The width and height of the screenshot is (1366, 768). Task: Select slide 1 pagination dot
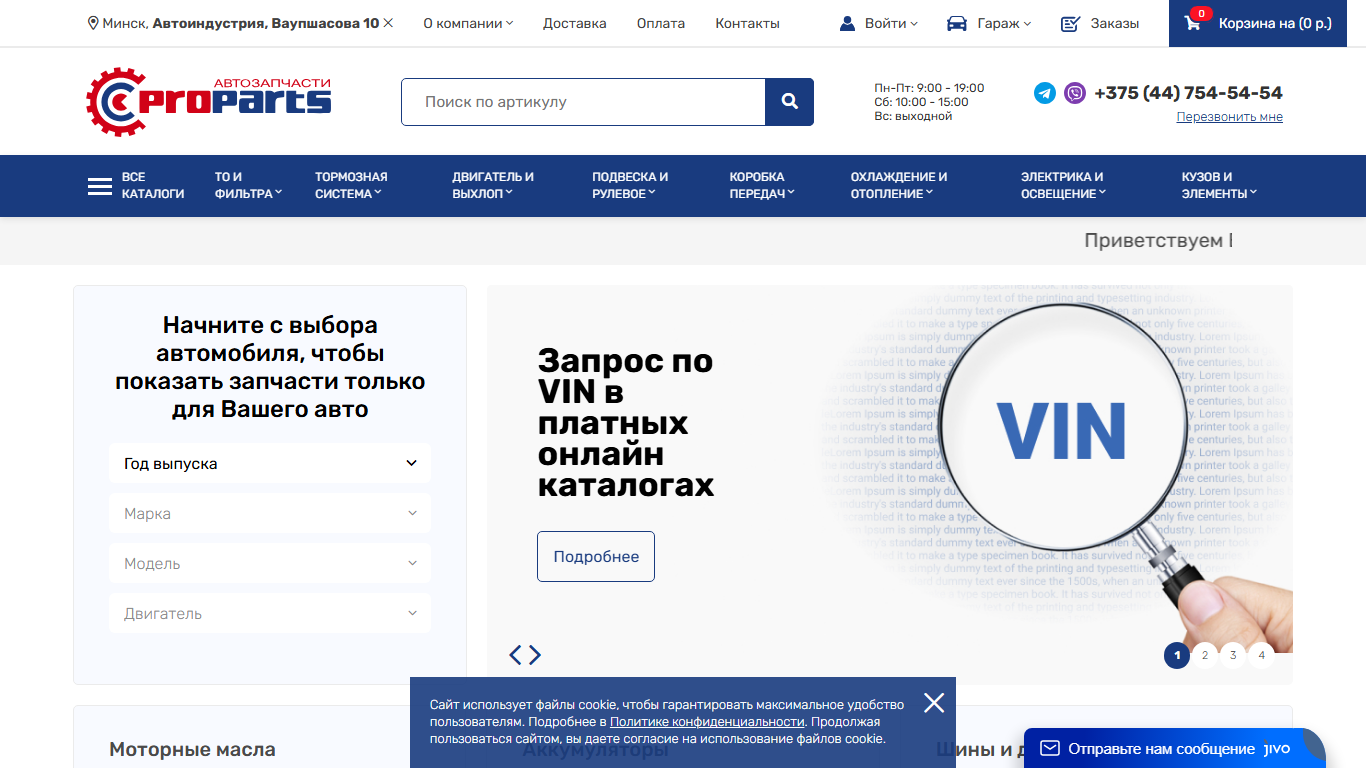[1177, 656]
